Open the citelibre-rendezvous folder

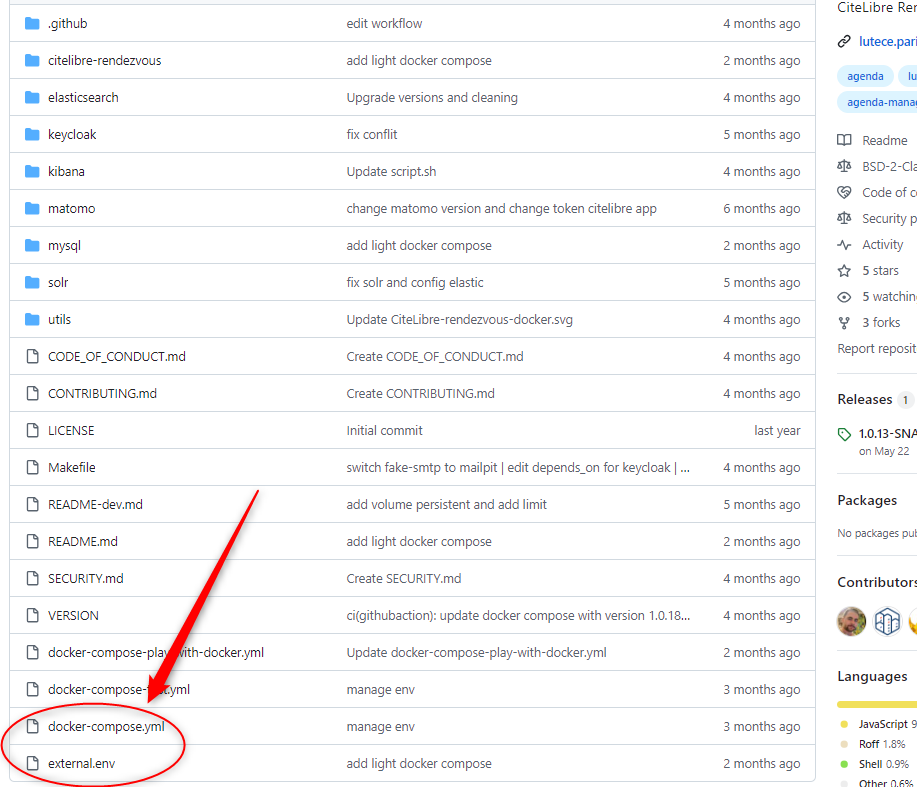pyautogui.click(x=104, y=60)
